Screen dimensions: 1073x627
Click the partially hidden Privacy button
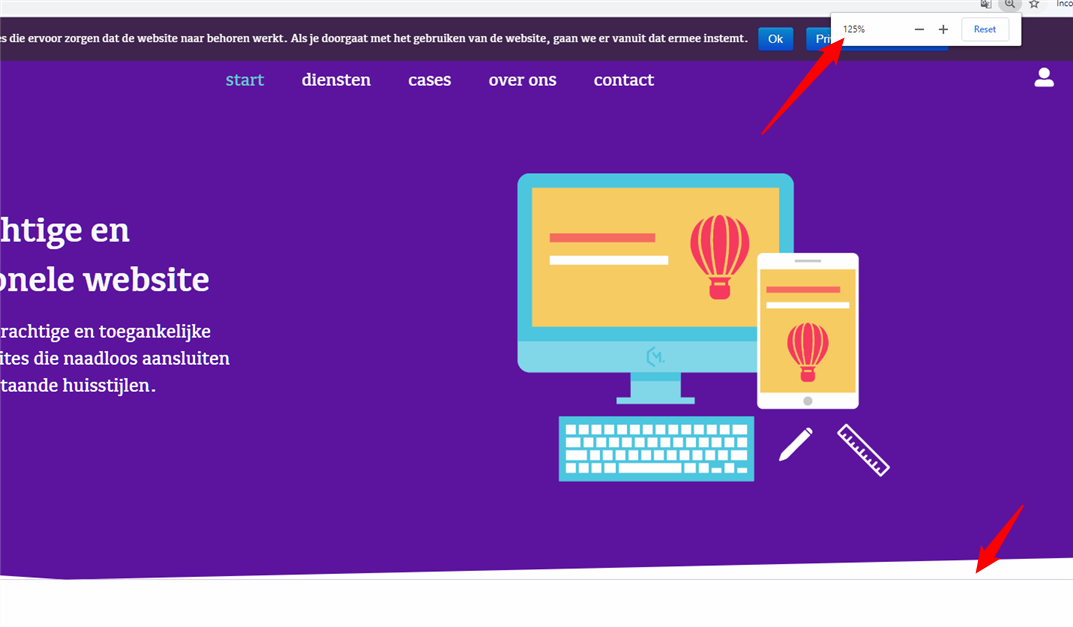[819, 39]
